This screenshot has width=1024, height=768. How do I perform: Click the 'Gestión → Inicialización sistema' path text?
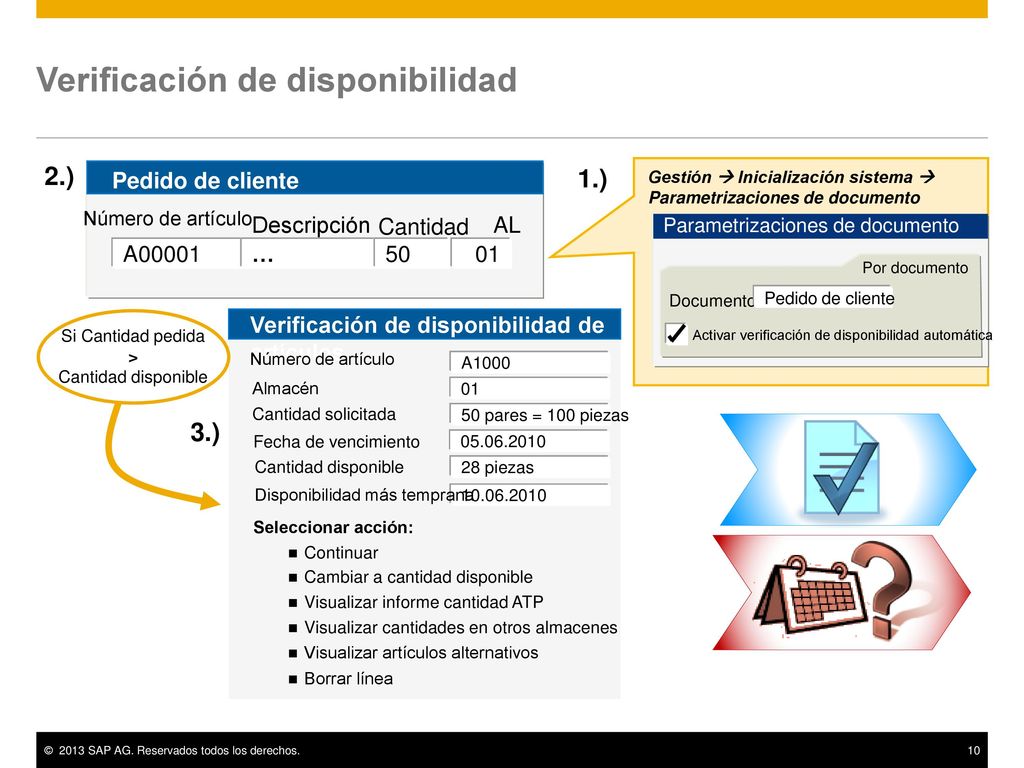(x=792, y=177)
